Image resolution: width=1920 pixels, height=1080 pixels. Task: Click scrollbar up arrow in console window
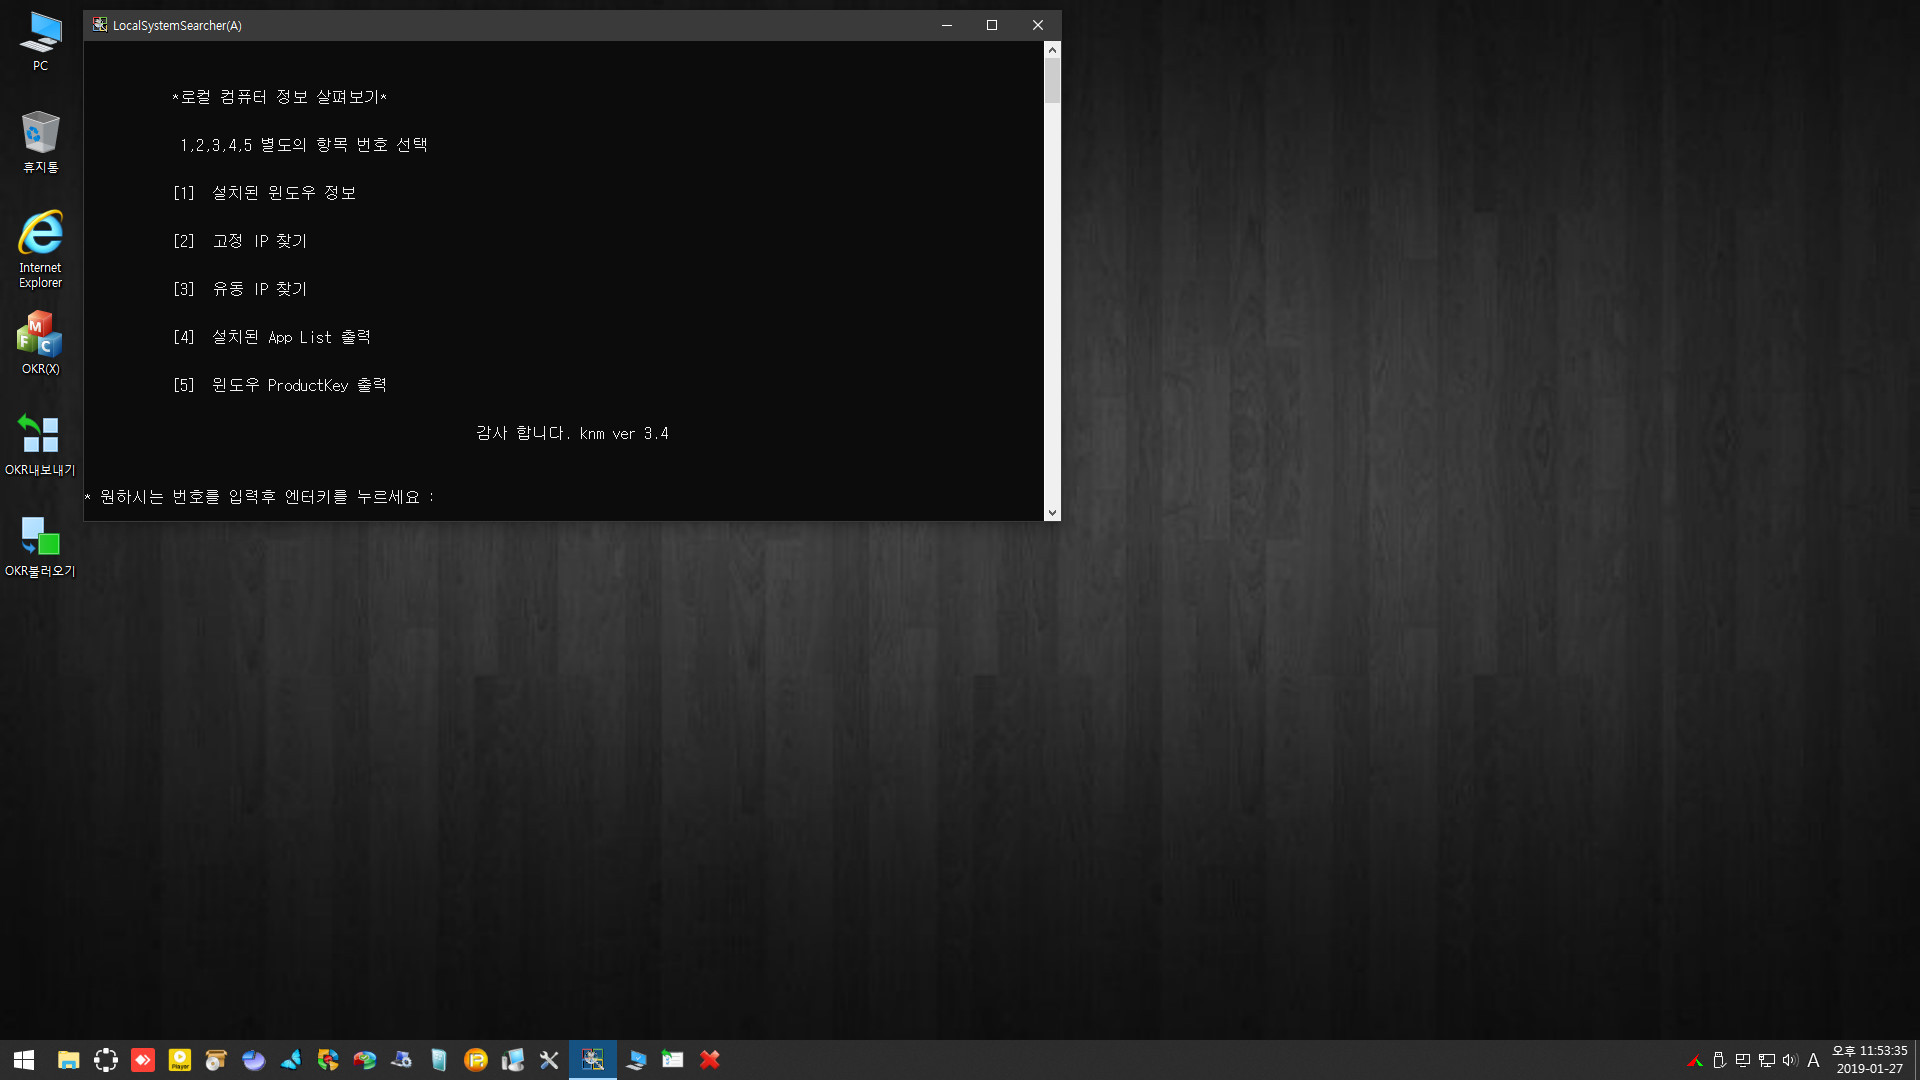click(x=1052, y=49)
